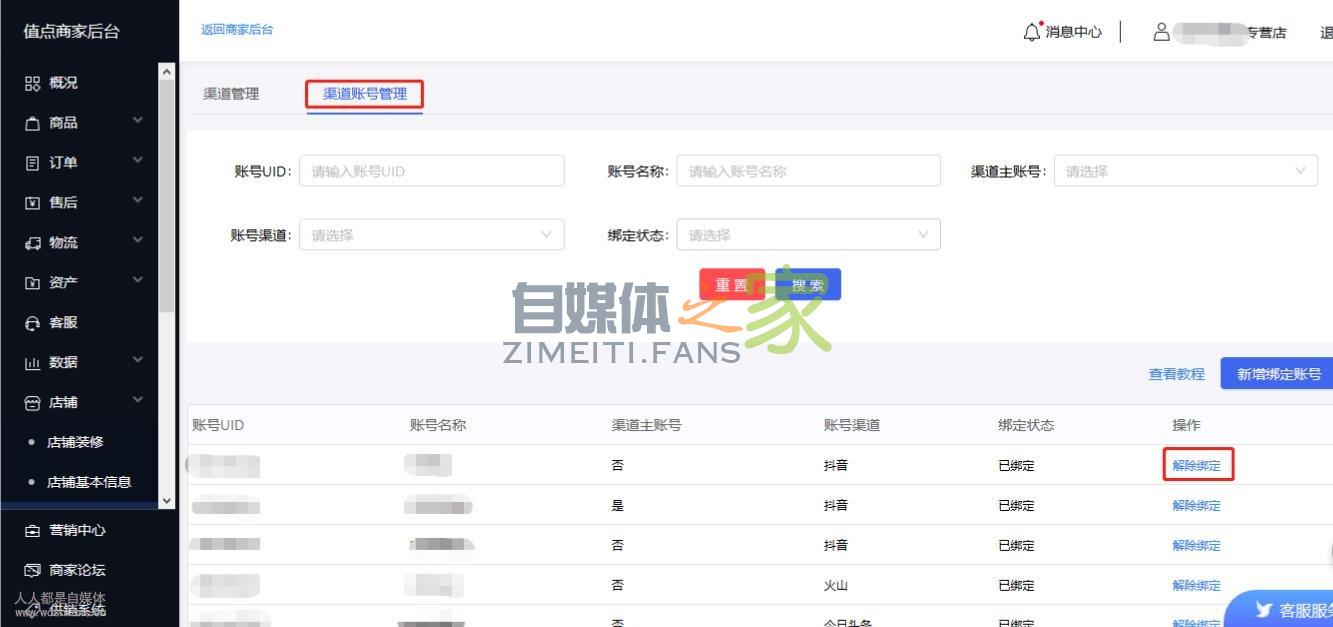Click the 账号UID input field
Image resolution: width=1333 pixels, height=627 pixels.
tap(432, 170)
